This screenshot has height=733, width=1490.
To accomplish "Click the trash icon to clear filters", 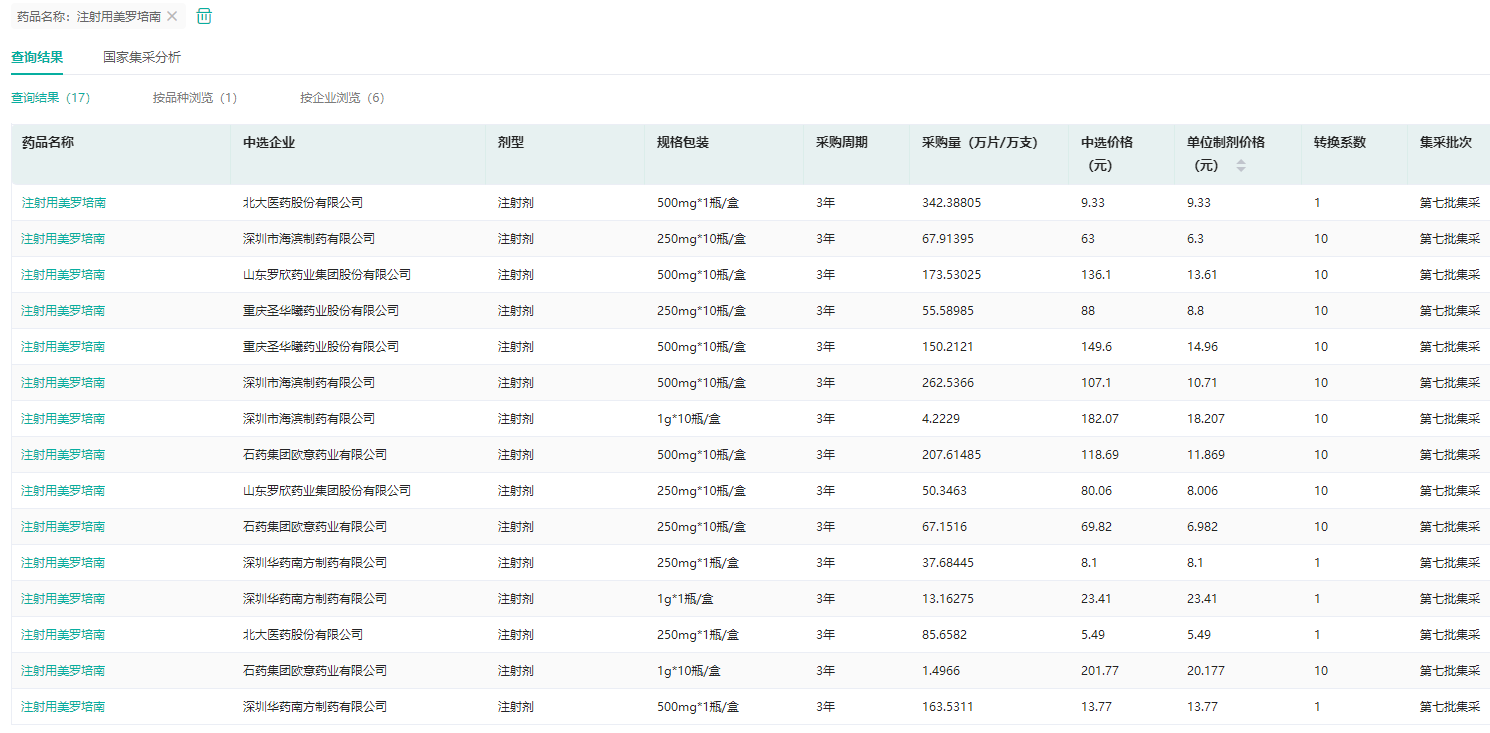I will [204, 16].
